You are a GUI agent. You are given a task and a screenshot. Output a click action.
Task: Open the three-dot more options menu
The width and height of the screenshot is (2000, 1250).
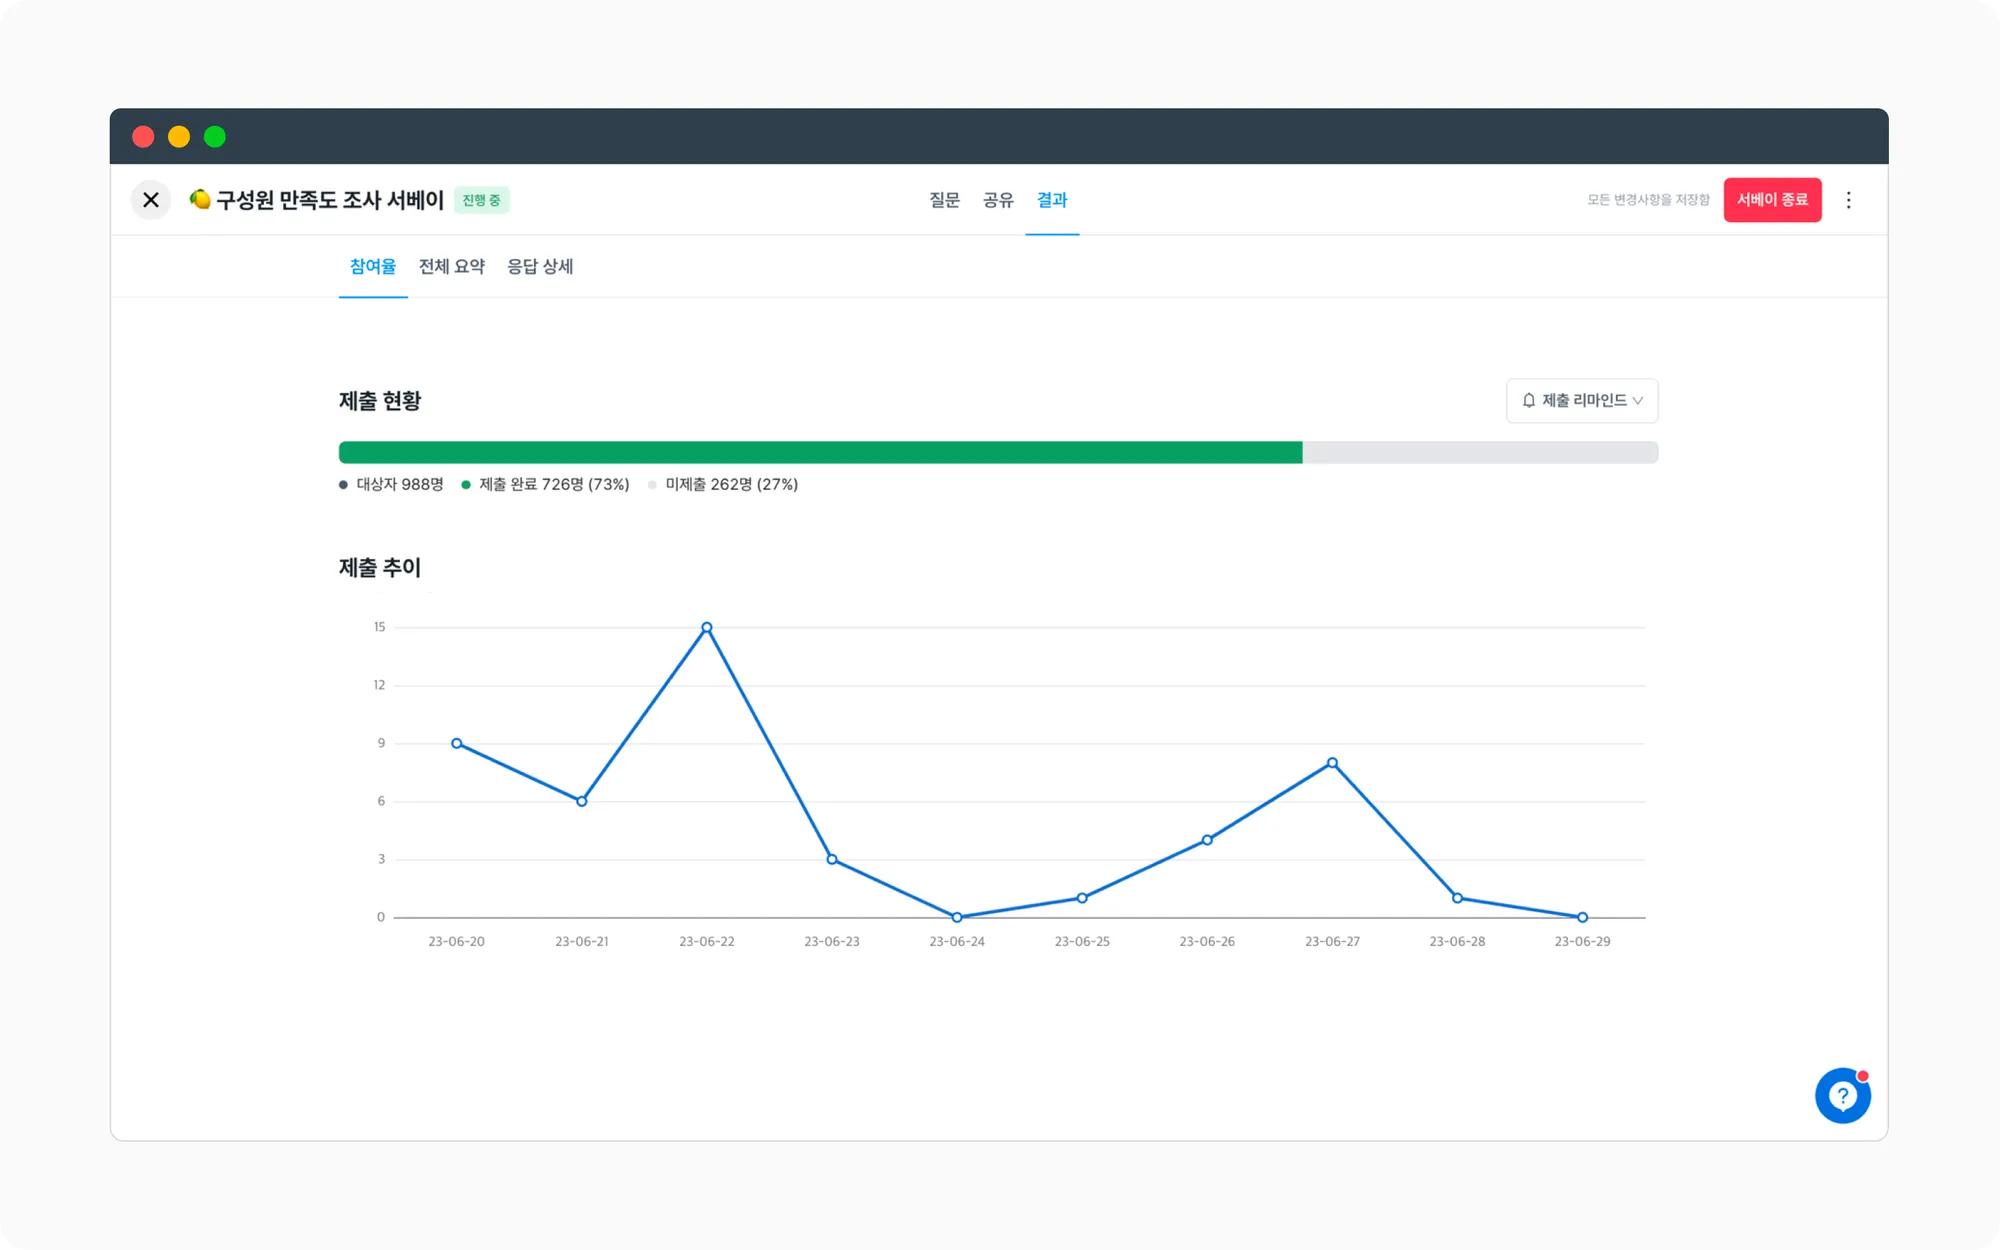1848,200
